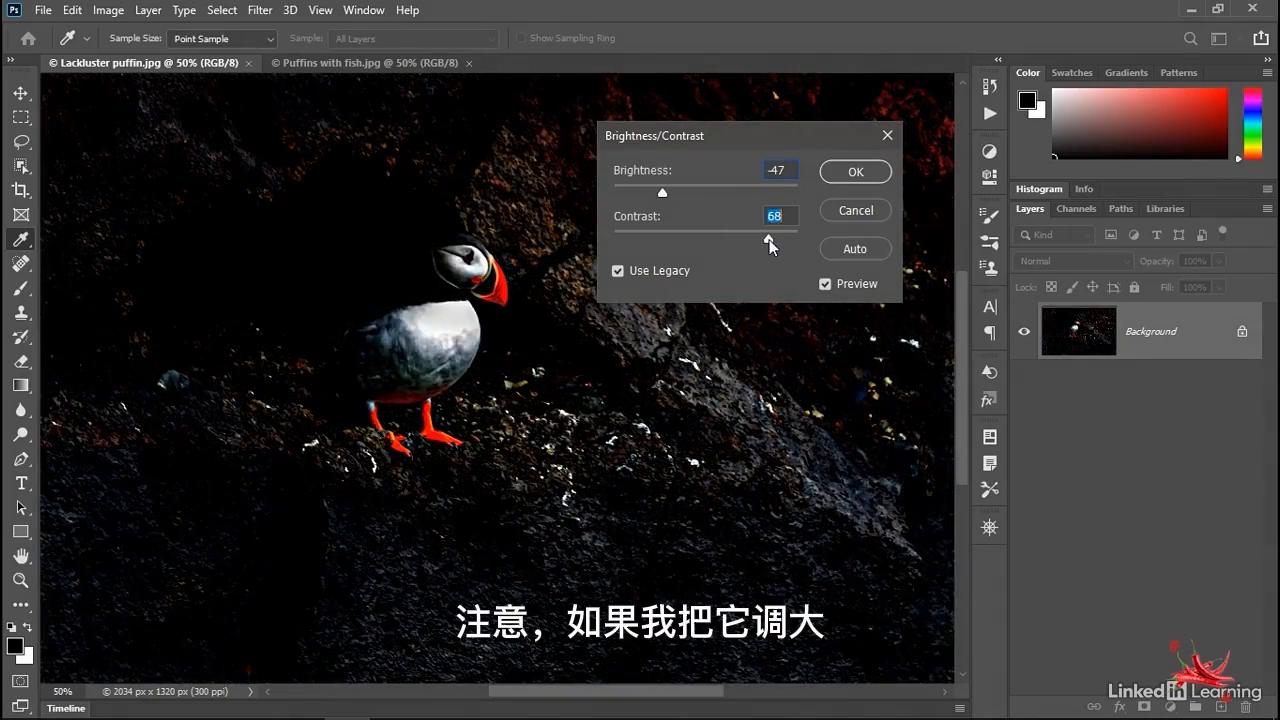This screenshot has width=1280, height=720.
Task: Switch to the Channels tab
Action: click(1076, 208)
